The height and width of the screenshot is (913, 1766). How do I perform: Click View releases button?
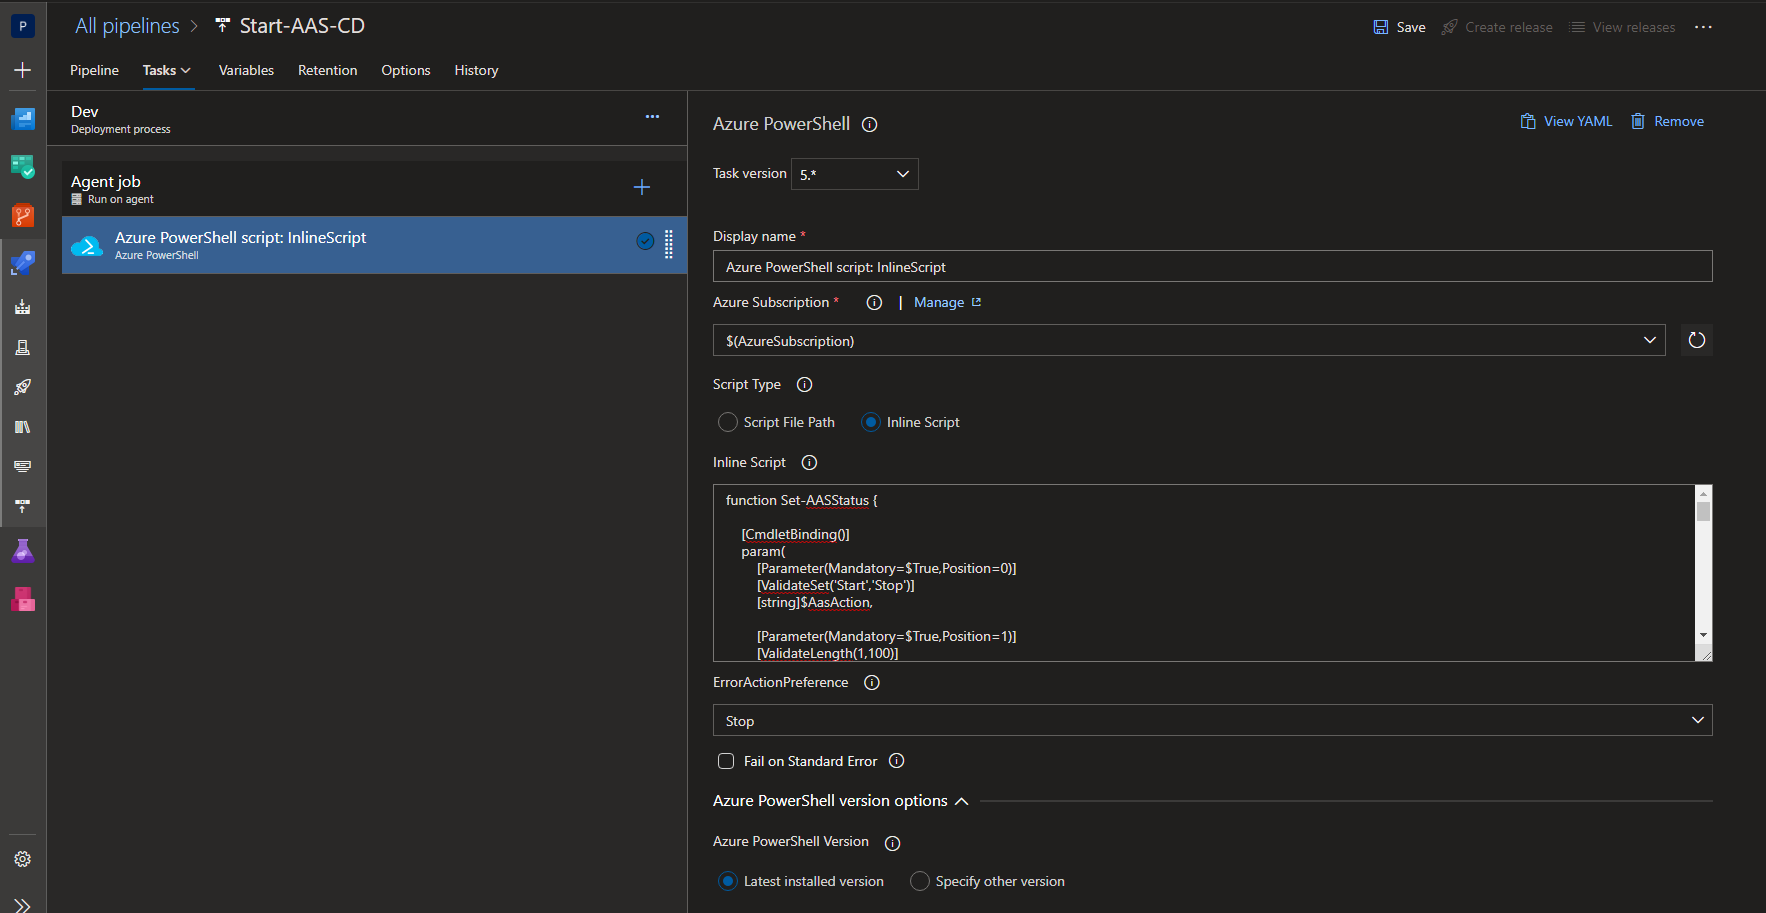[x=1622, y=27]
